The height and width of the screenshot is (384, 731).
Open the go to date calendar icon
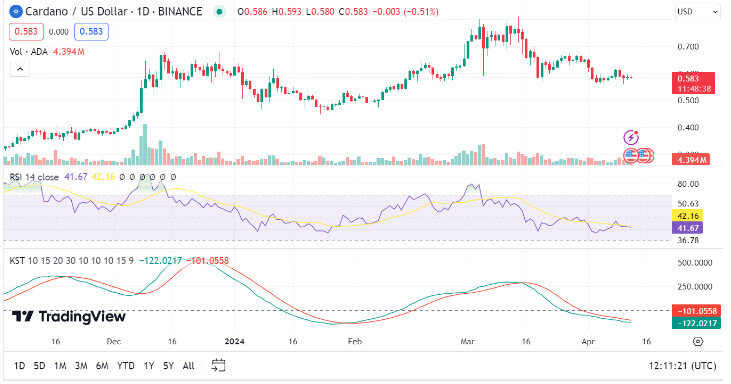coord(218,365)
